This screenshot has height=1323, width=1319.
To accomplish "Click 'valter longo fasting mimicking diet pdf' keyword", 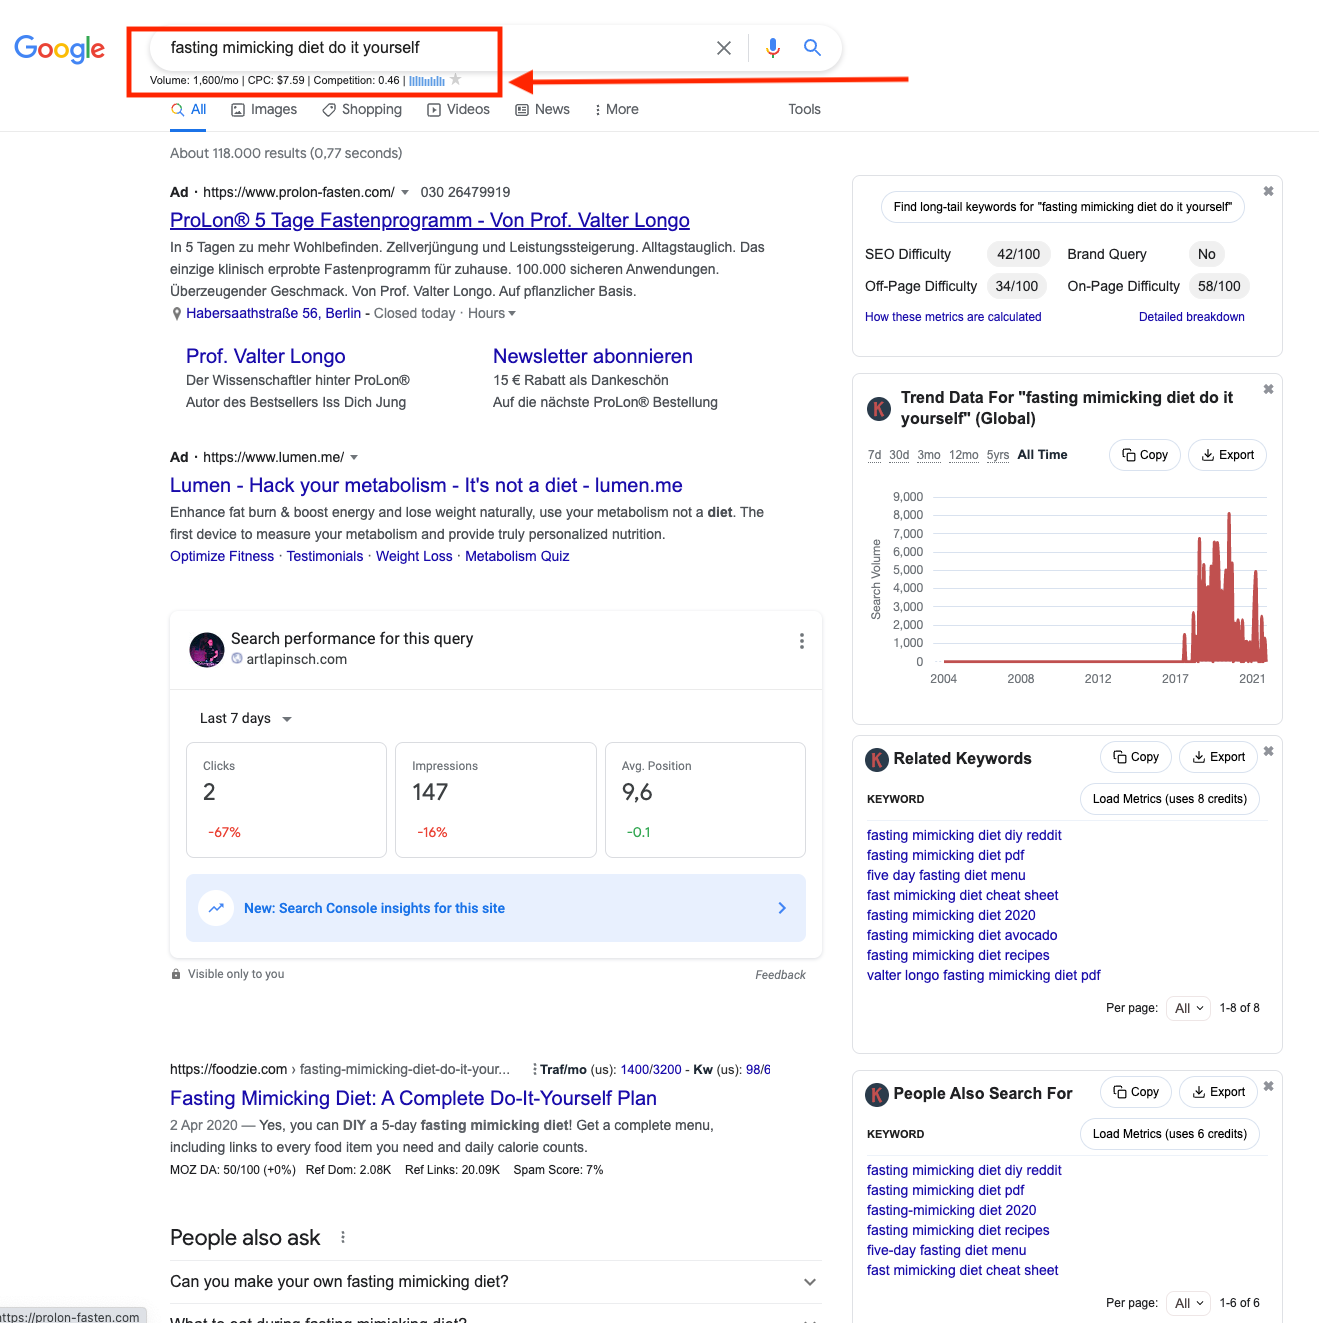I will click(984, 975).
